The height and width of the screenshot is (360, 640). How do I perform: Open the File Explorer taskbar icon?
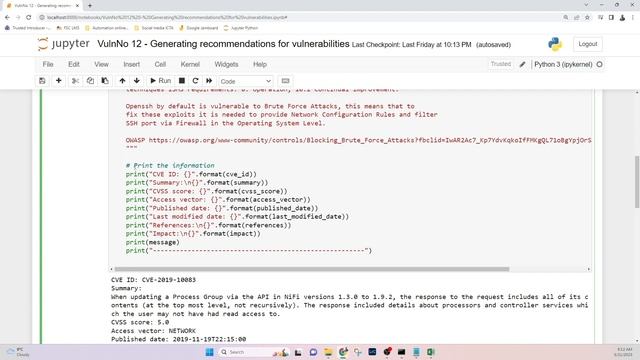(x=328, y=352)
